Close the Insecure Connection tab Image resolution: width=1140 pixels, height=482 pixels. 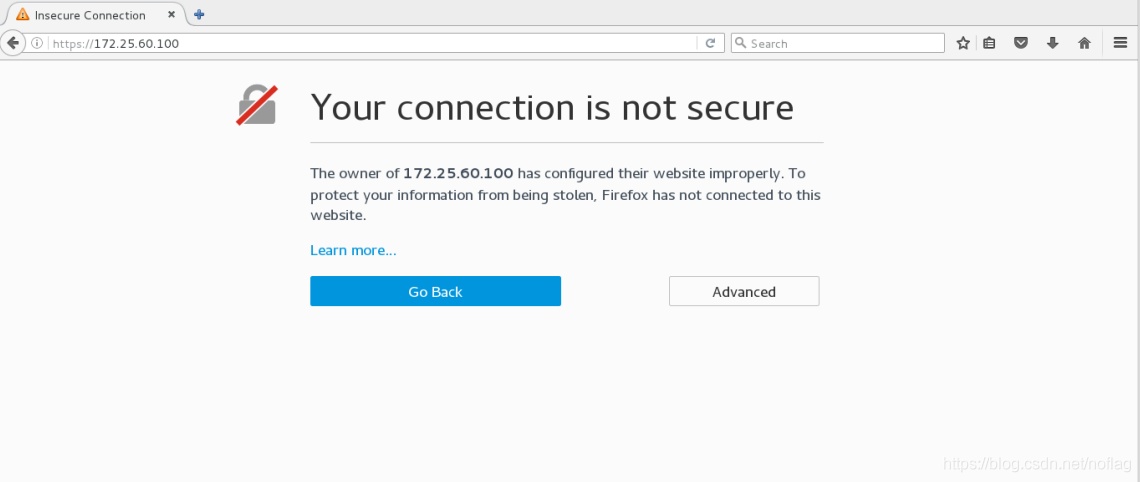(172, 15)
